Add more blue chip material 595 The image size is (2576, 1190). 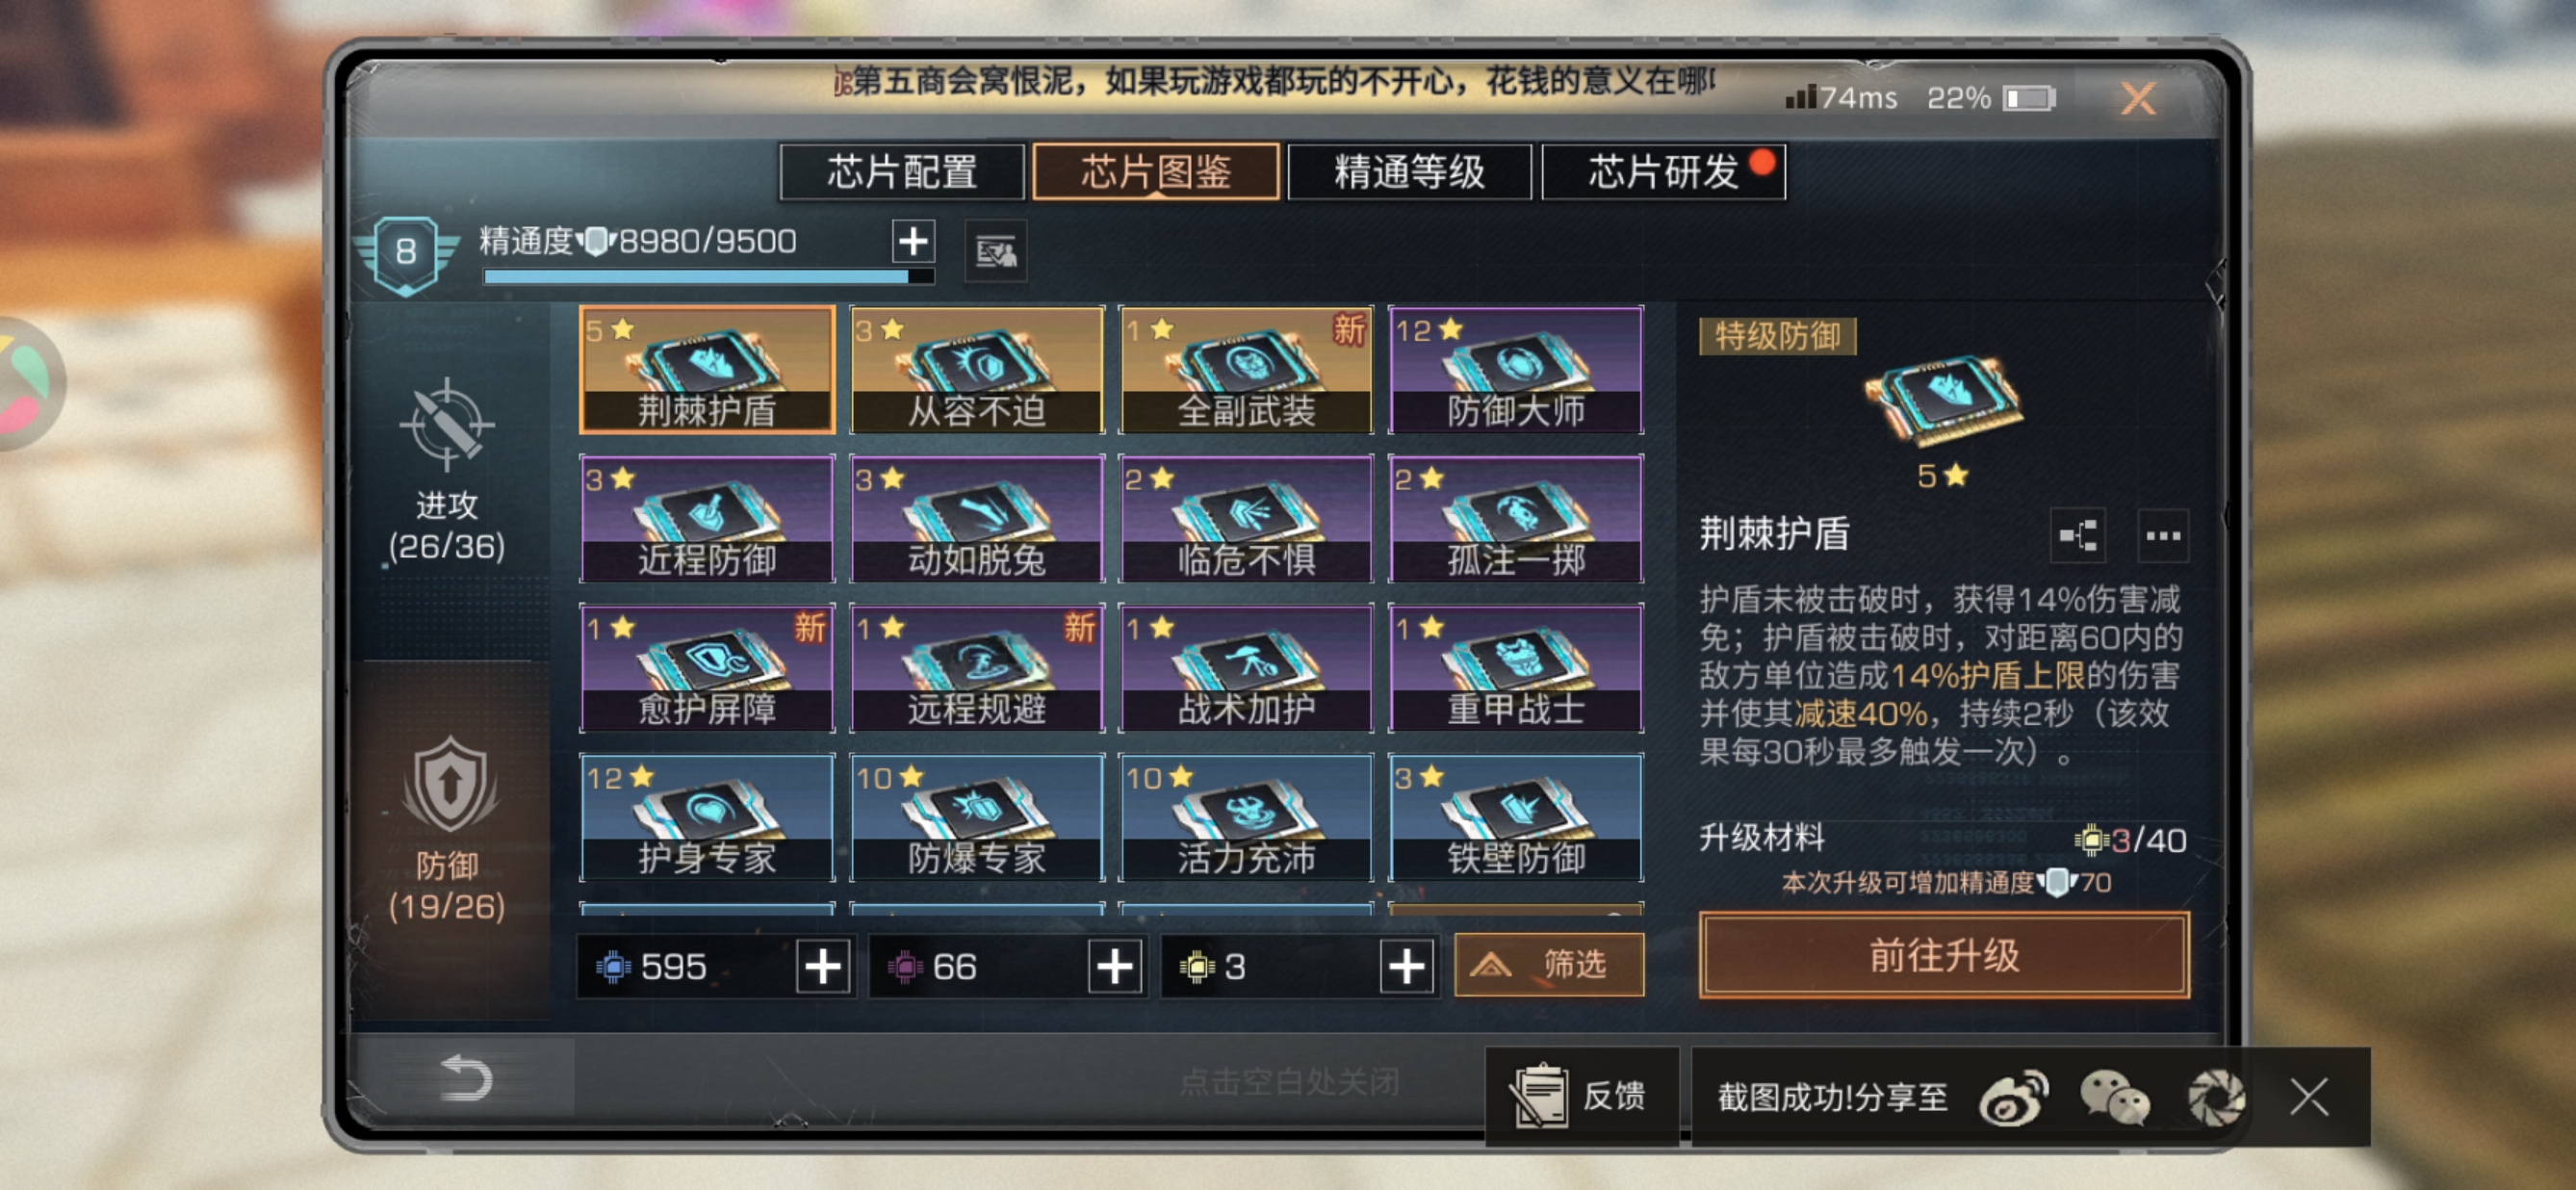coord(823,966)
